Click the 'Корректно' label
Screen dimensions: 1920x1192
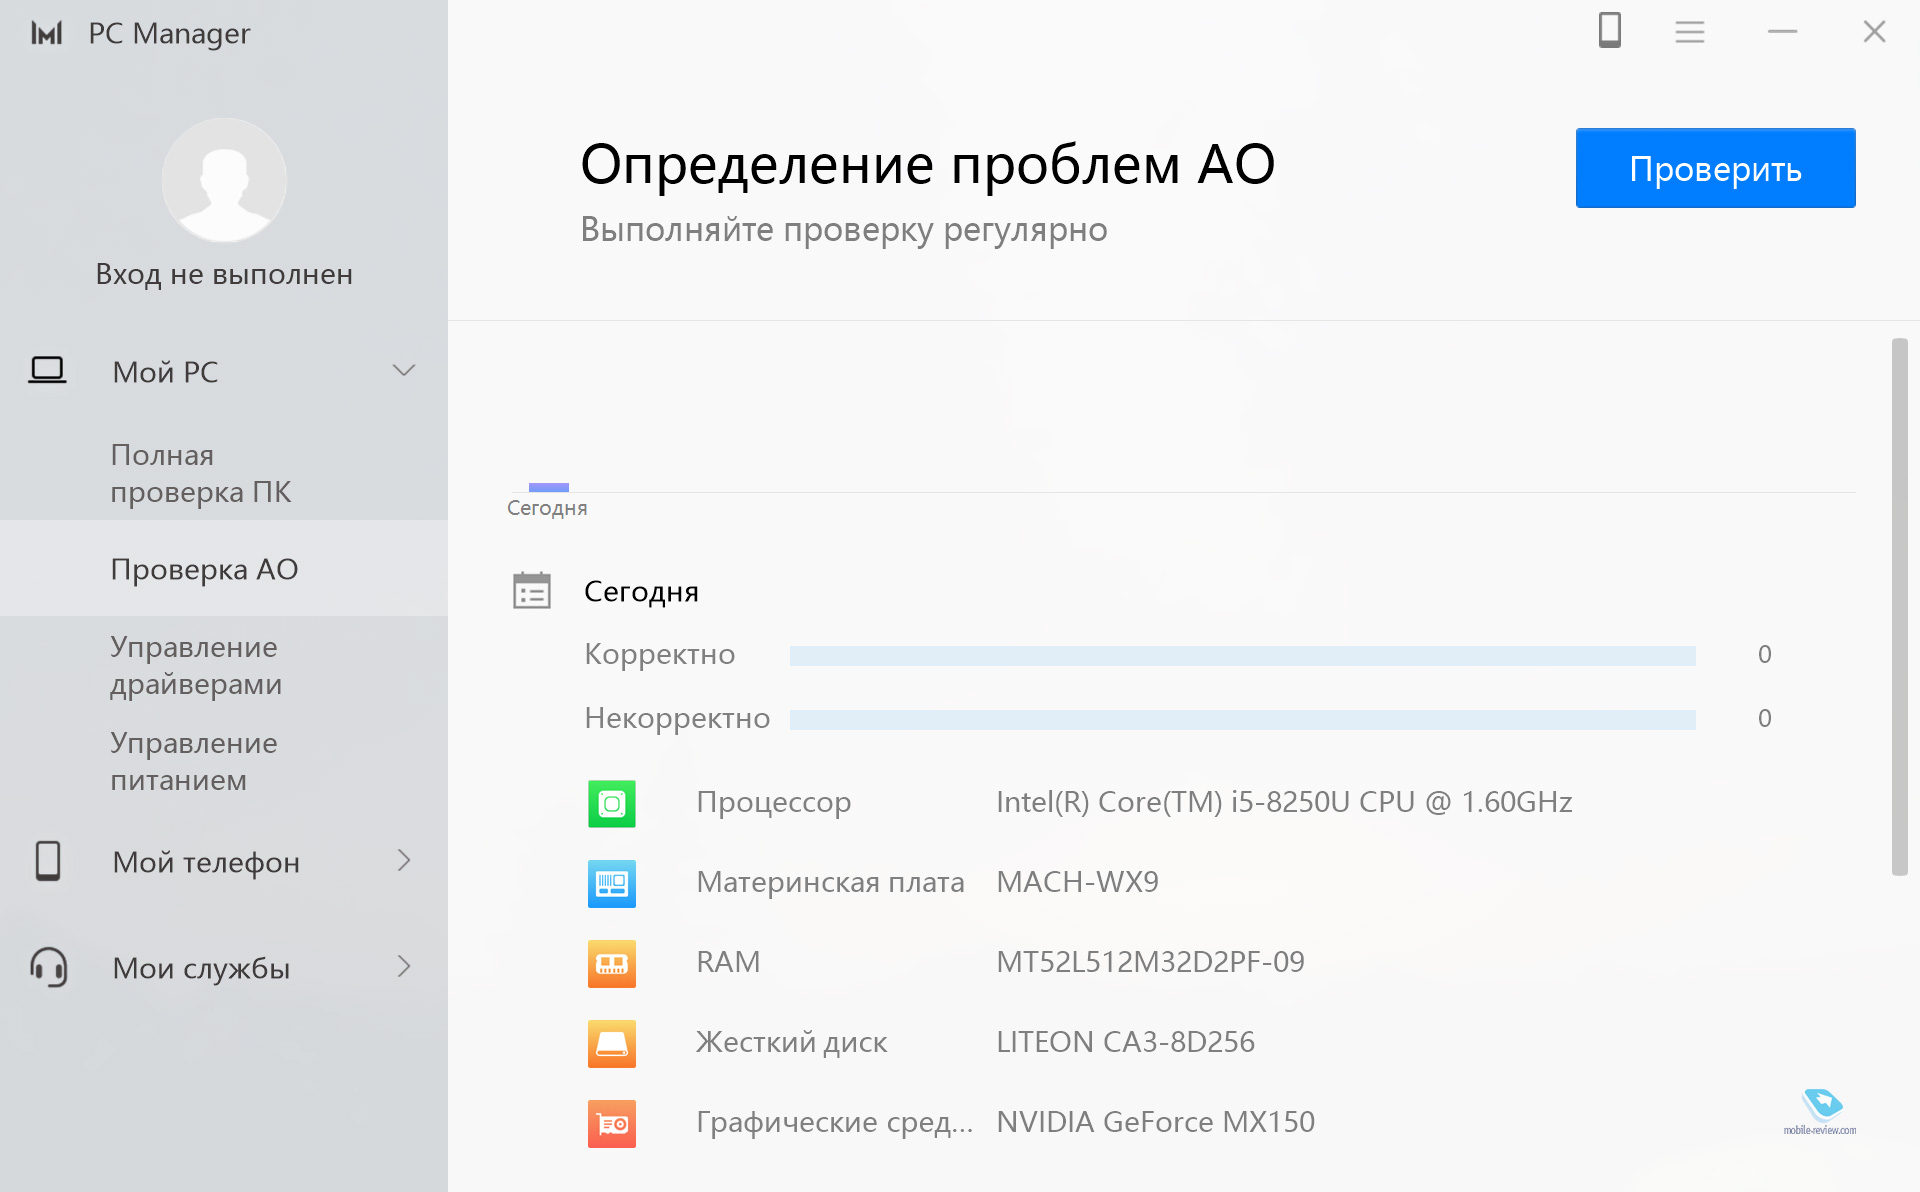[x=659, y=654]
